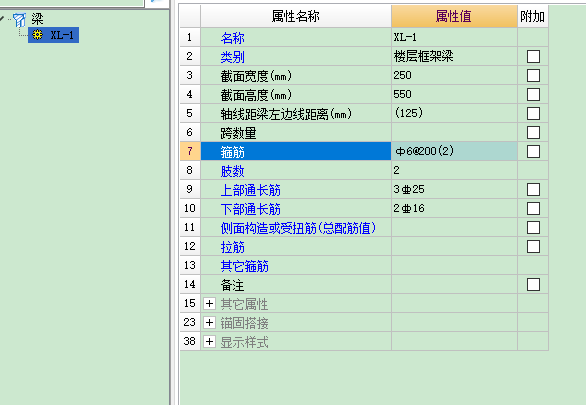This screenshot has width=586, height=405.
Task: Click the 截面宽度(mm) label
Action: pos(256,76)
